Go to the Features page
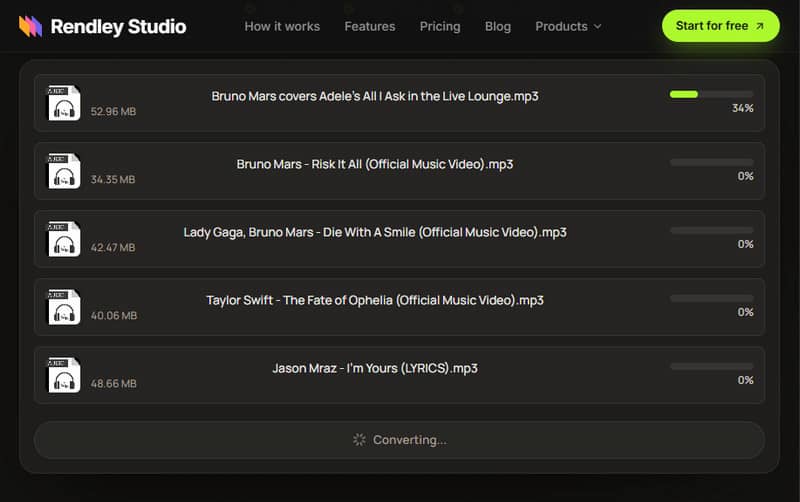The width and height of the screenshot is (800, 502). [370, 27]
